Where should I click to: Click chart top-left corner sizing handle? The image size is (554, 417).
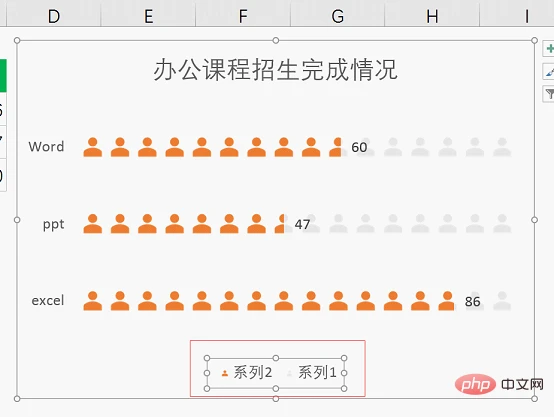[x=17, y=41]
